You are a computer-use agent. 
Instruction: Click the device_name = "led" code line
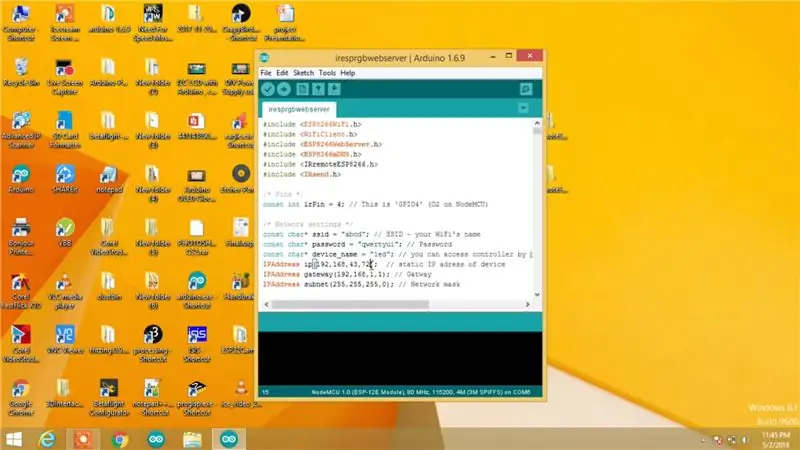pyautogui.click(x=398, y=254)
